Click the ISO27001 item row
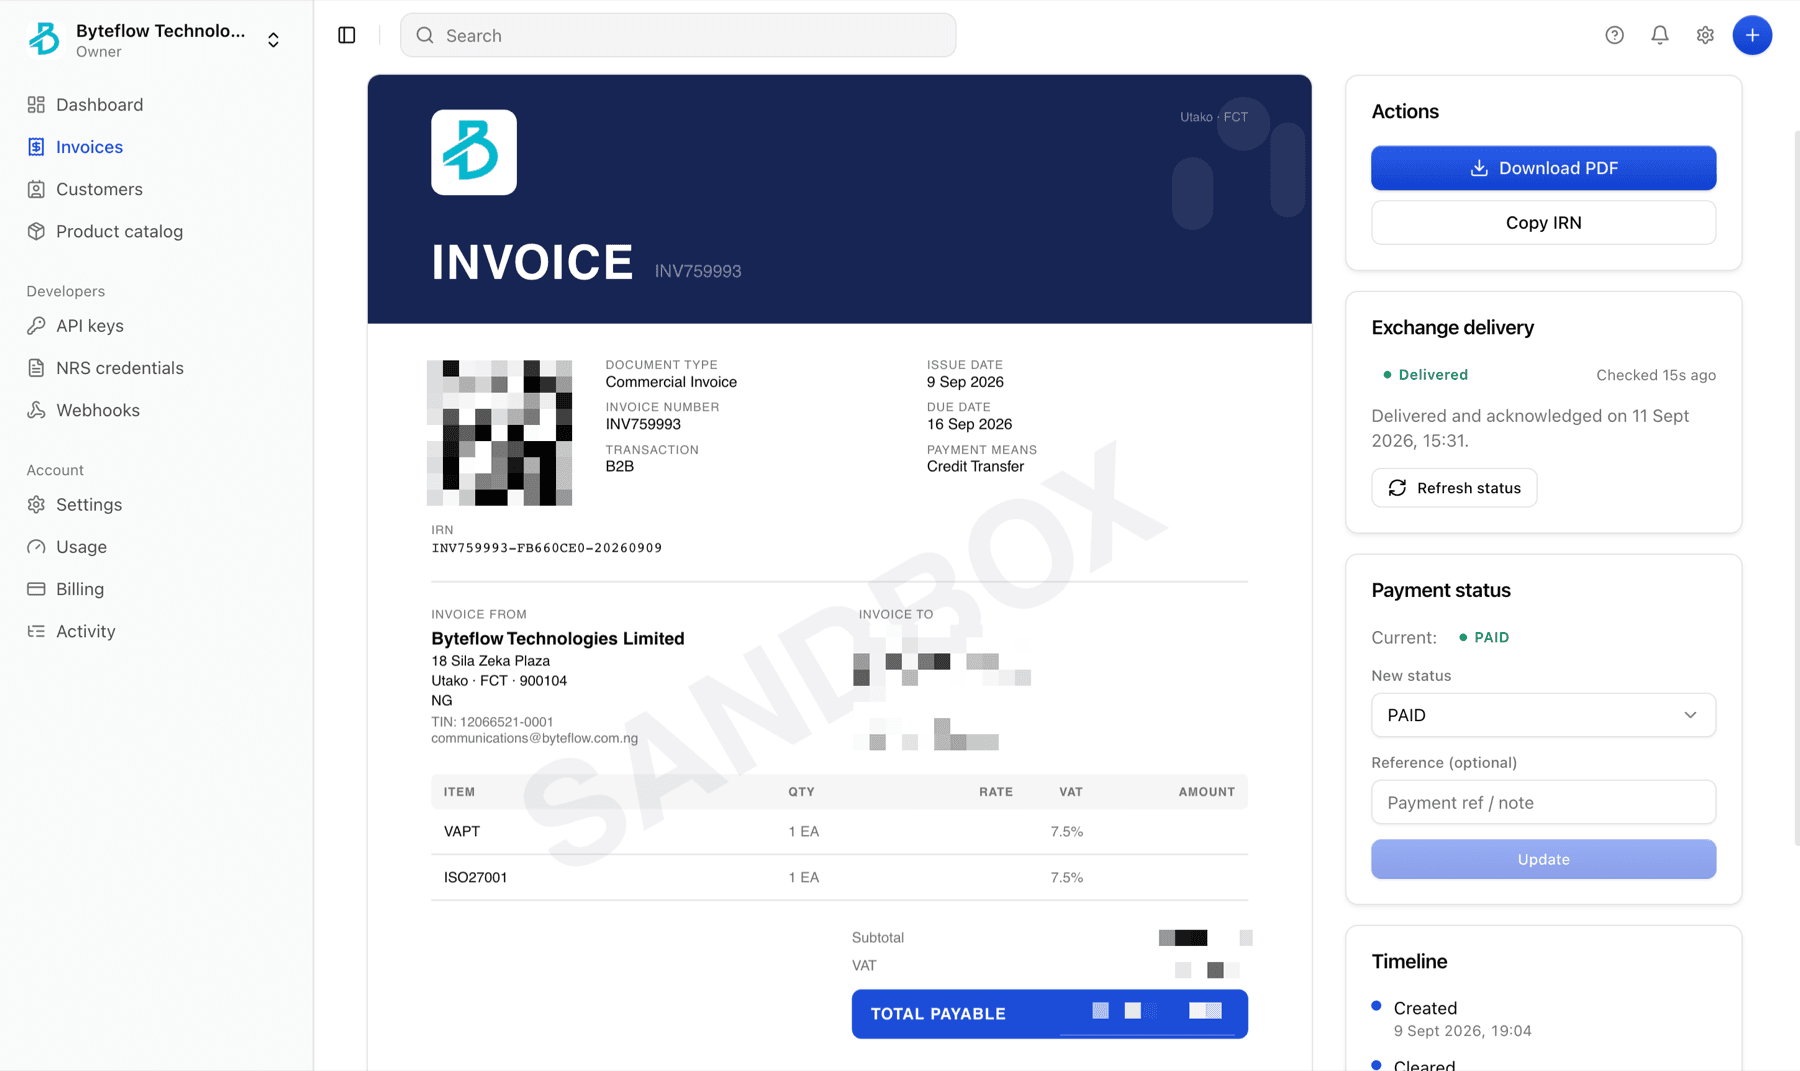The image size is (1800, 1071). (839, 878)
